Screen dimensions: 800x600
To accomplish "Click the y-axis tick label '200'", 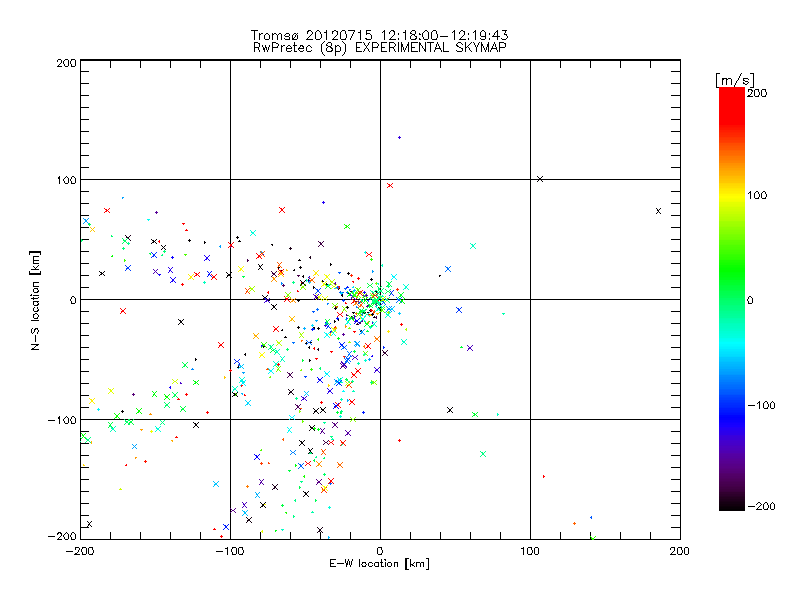I will pyautogui.click(x=66, y=63).
